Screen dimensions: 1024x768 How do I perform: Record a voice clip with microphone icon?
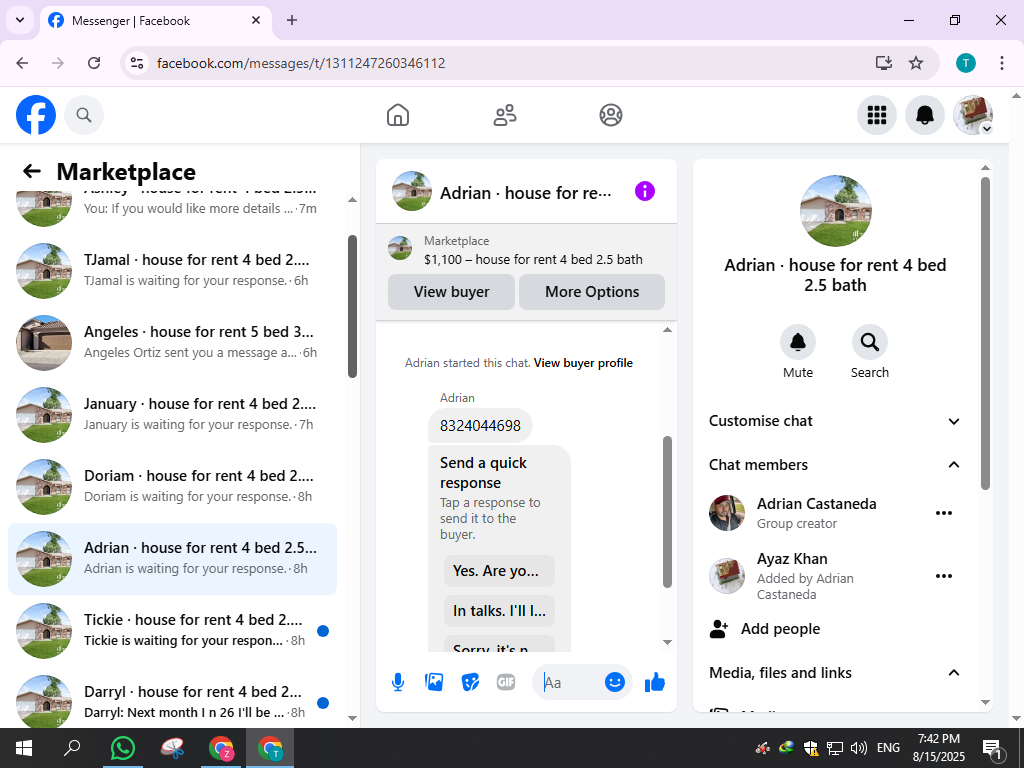(x=398, y=682)
